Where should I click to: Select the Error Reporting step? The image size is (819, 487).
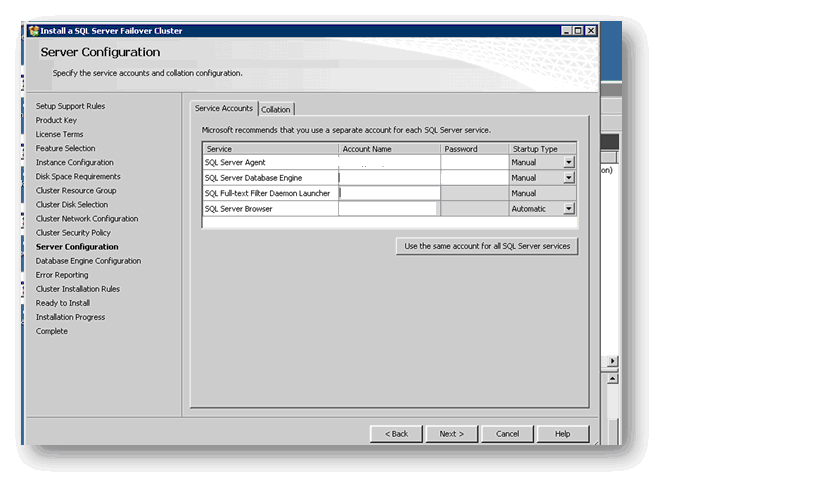pos(62,275)
